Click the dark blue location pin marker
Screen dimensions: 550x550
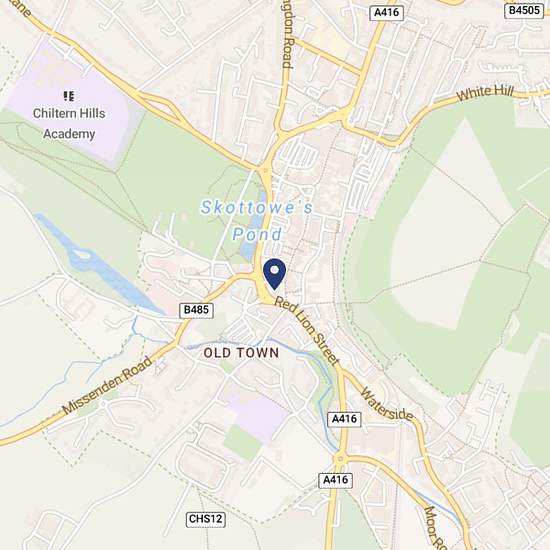pyautogui.click(x=274, y=274)
